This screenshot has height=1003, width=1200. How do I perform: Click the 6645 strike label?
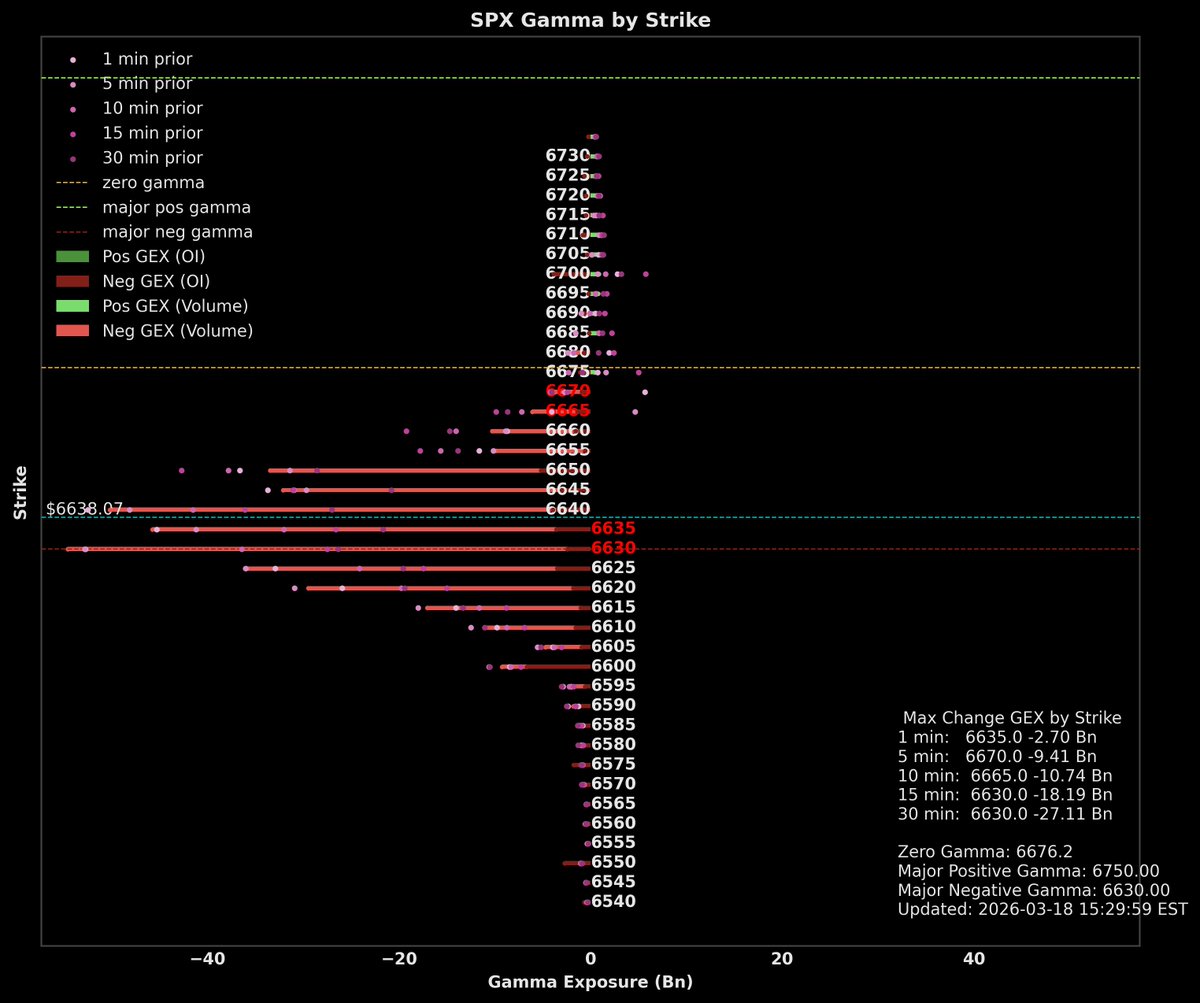[568, 489]
